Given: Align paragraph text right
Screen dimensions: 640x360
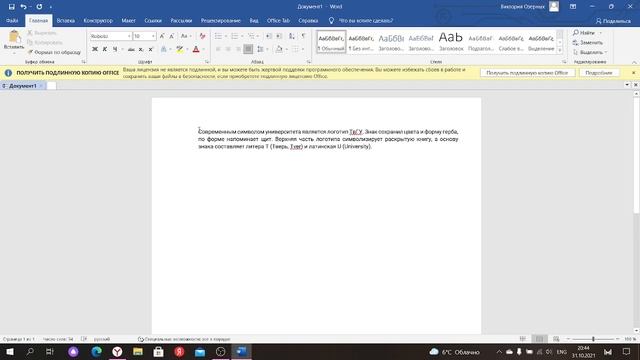Looking at the screenshot, I should click(238, 49).
